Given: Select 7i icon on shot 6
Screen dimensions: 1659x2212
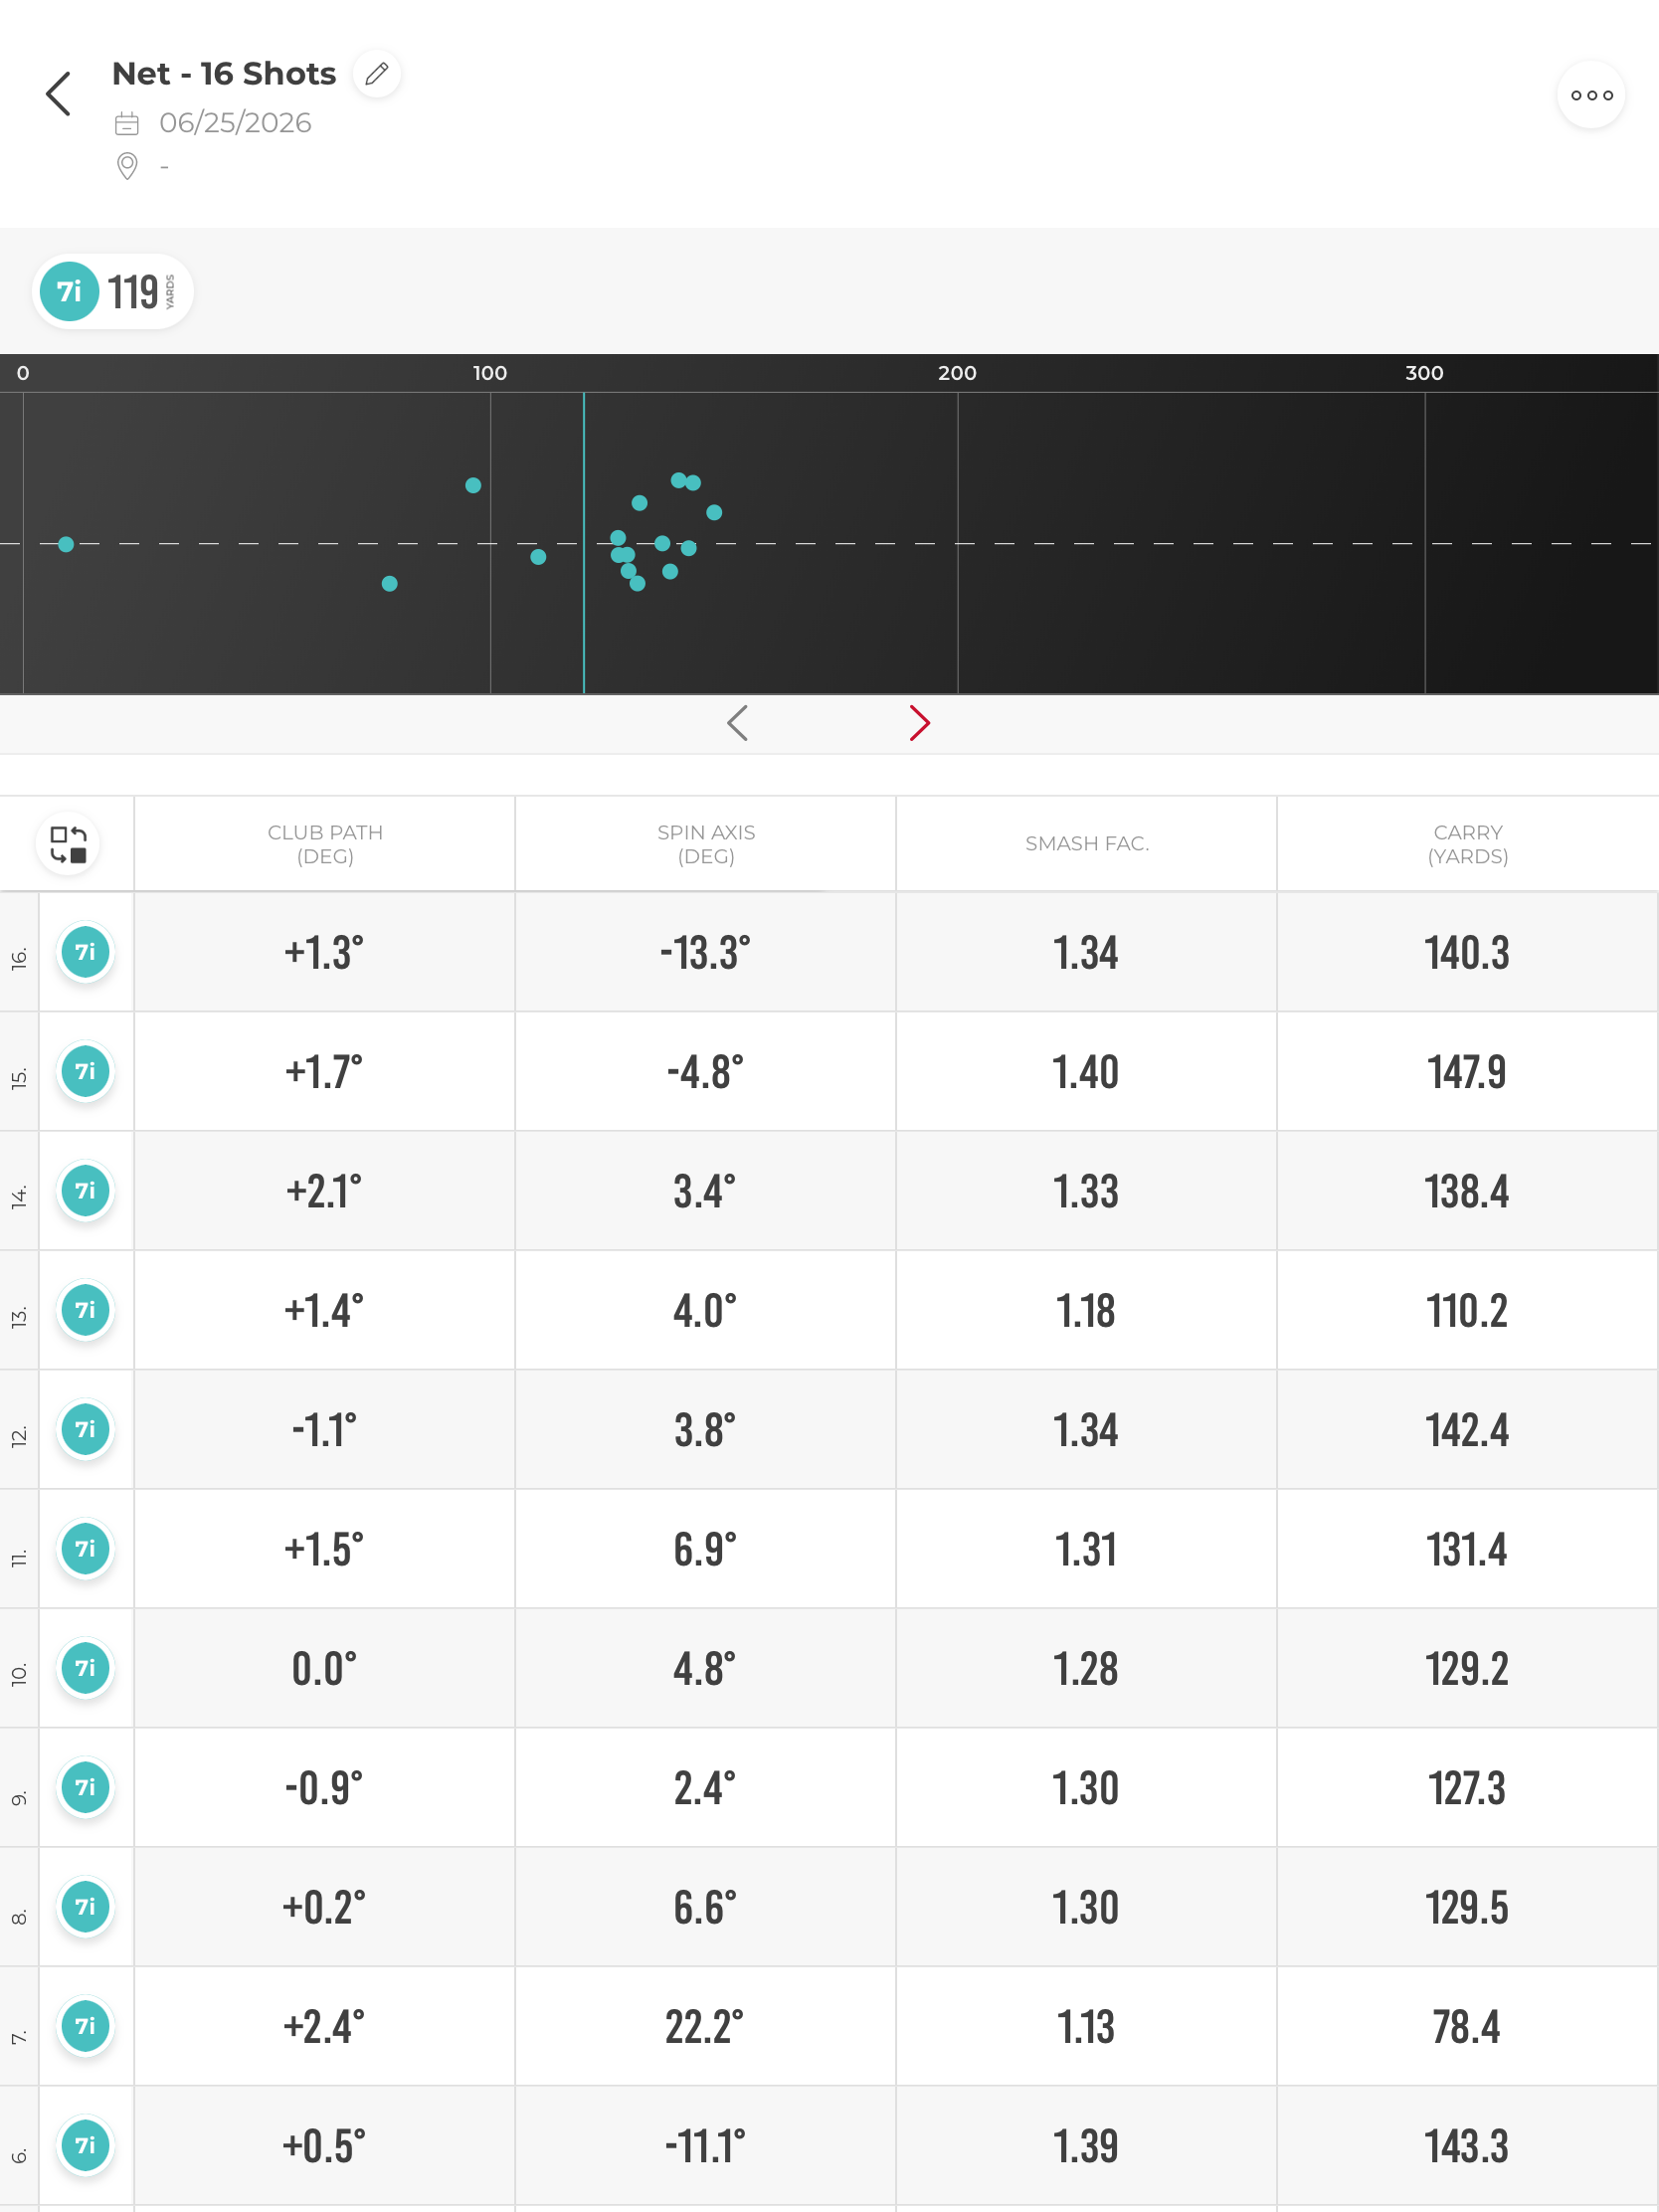Looking at the screenshot, I should click(x=86, y=2145).
